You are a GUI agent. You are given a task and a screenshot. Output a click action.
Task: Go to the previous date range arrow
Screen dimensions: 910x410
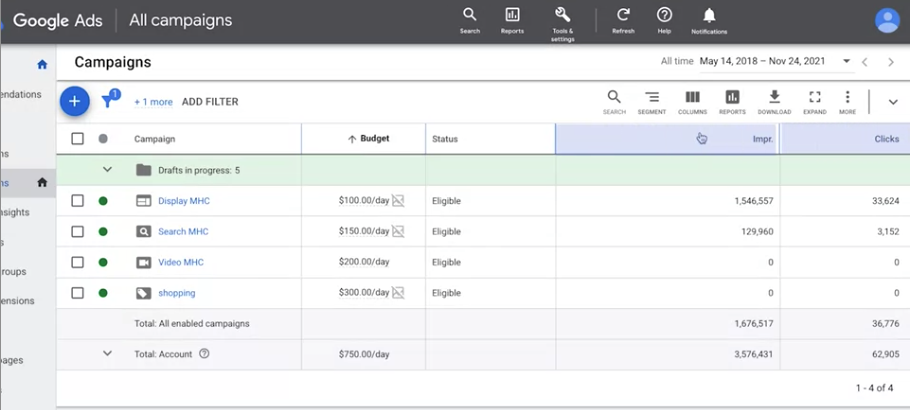(864, 62)
